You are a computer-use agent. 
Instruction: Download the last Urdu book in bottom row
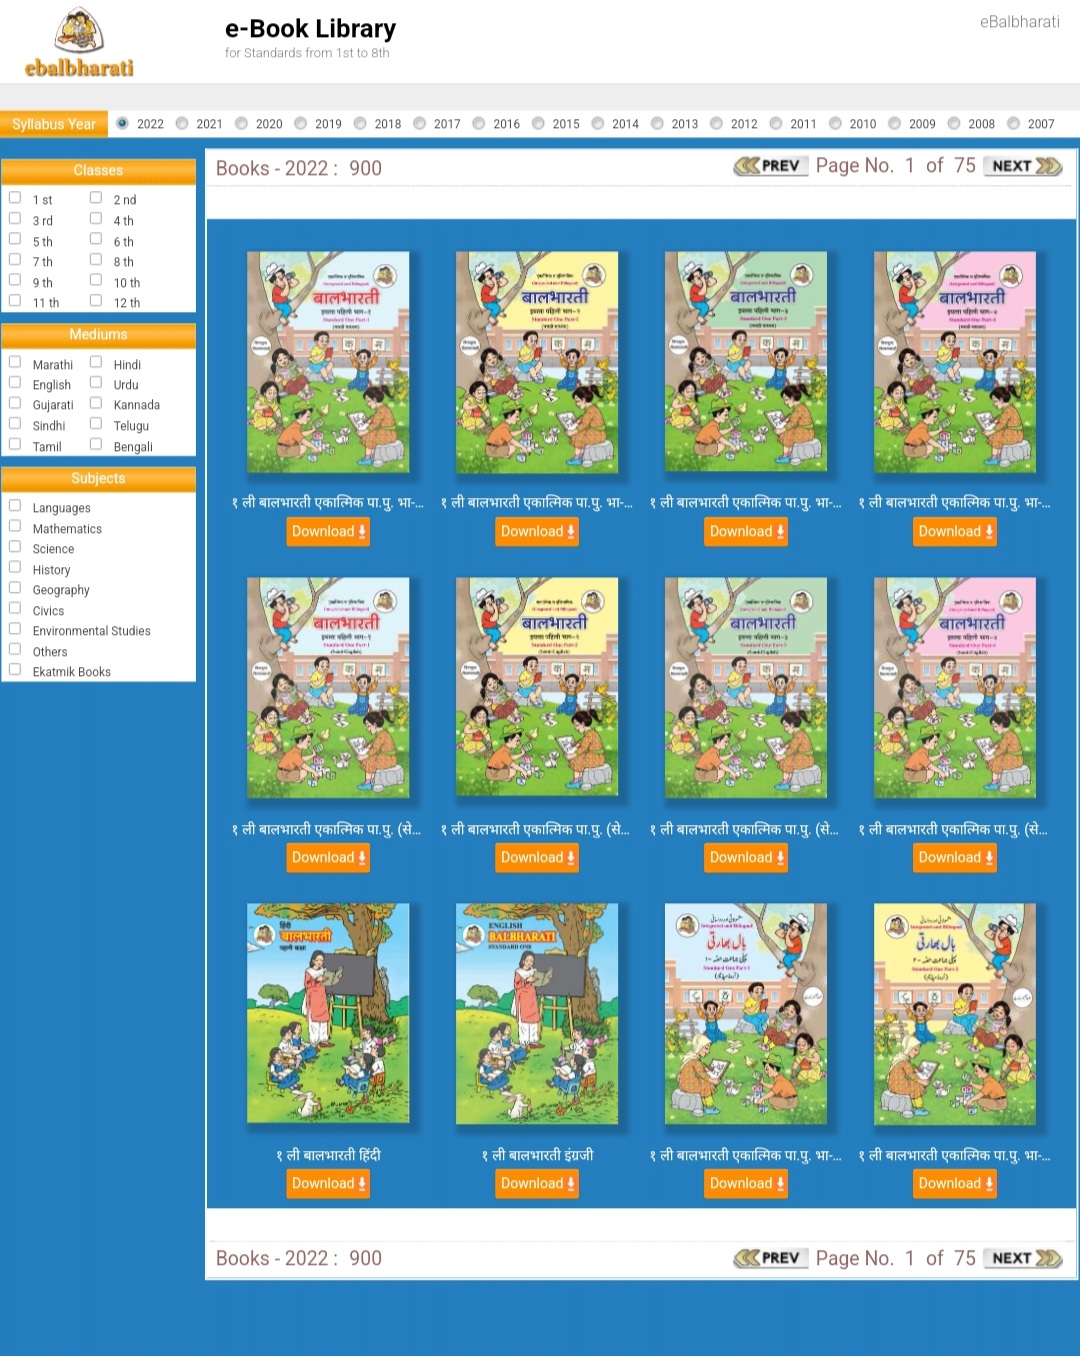[955, 1184]
